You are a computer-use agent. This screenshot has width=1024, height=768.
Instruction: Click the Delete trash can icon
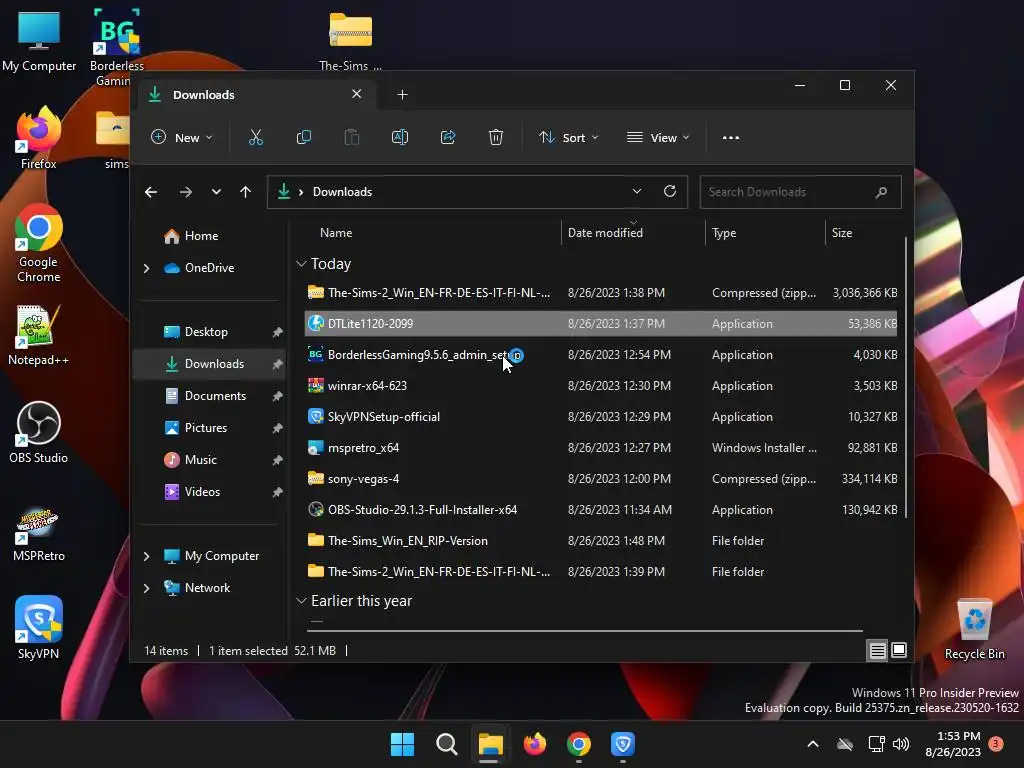coord(496,137)
